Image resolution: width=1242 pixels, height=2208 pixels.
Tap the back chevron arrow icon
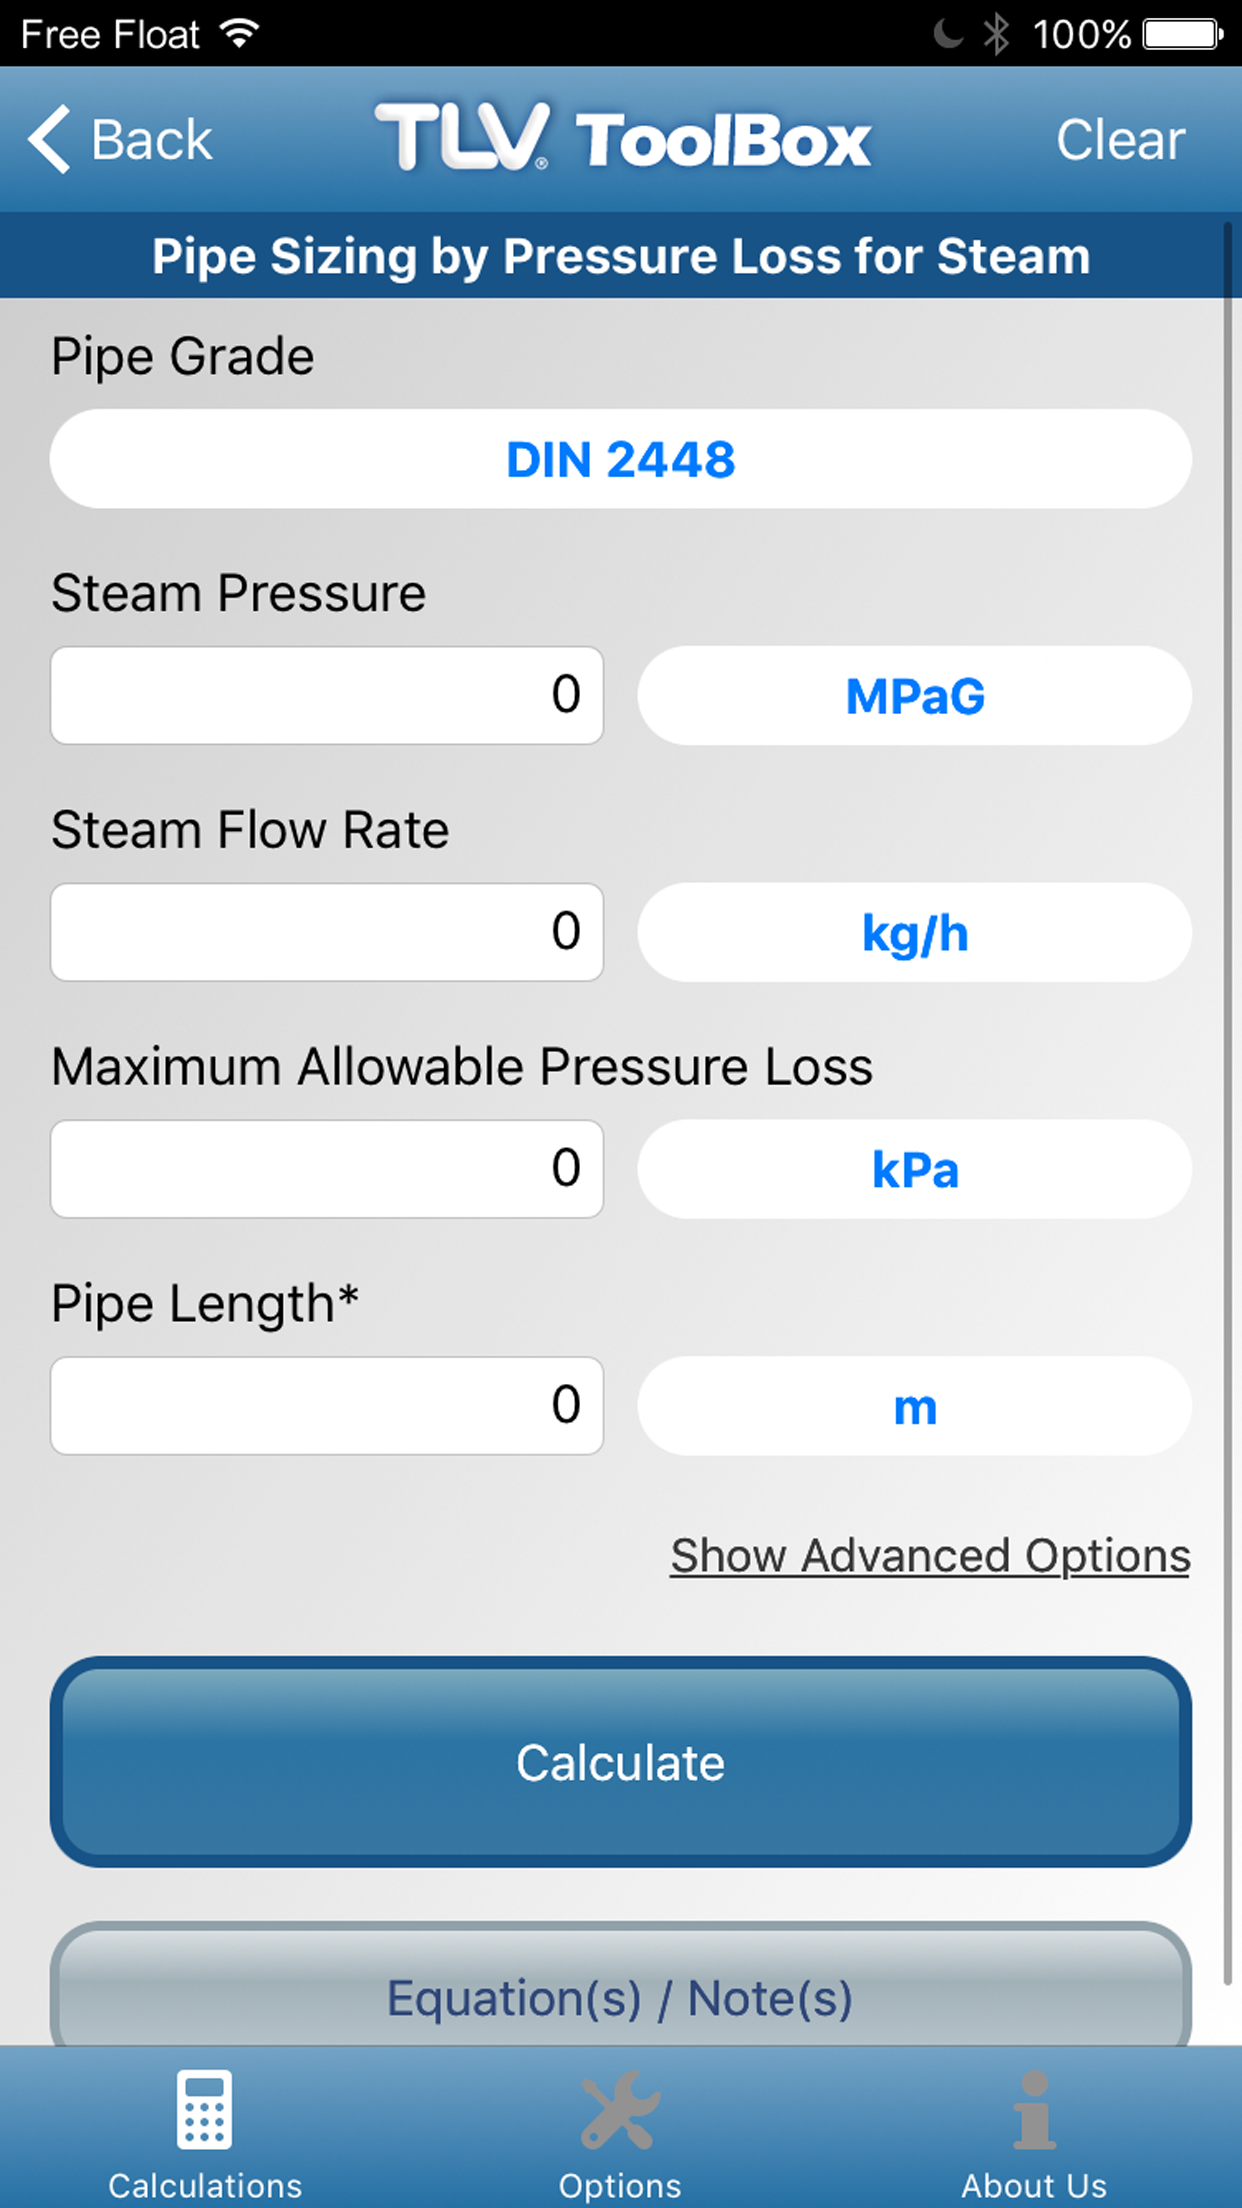point(50,139)
